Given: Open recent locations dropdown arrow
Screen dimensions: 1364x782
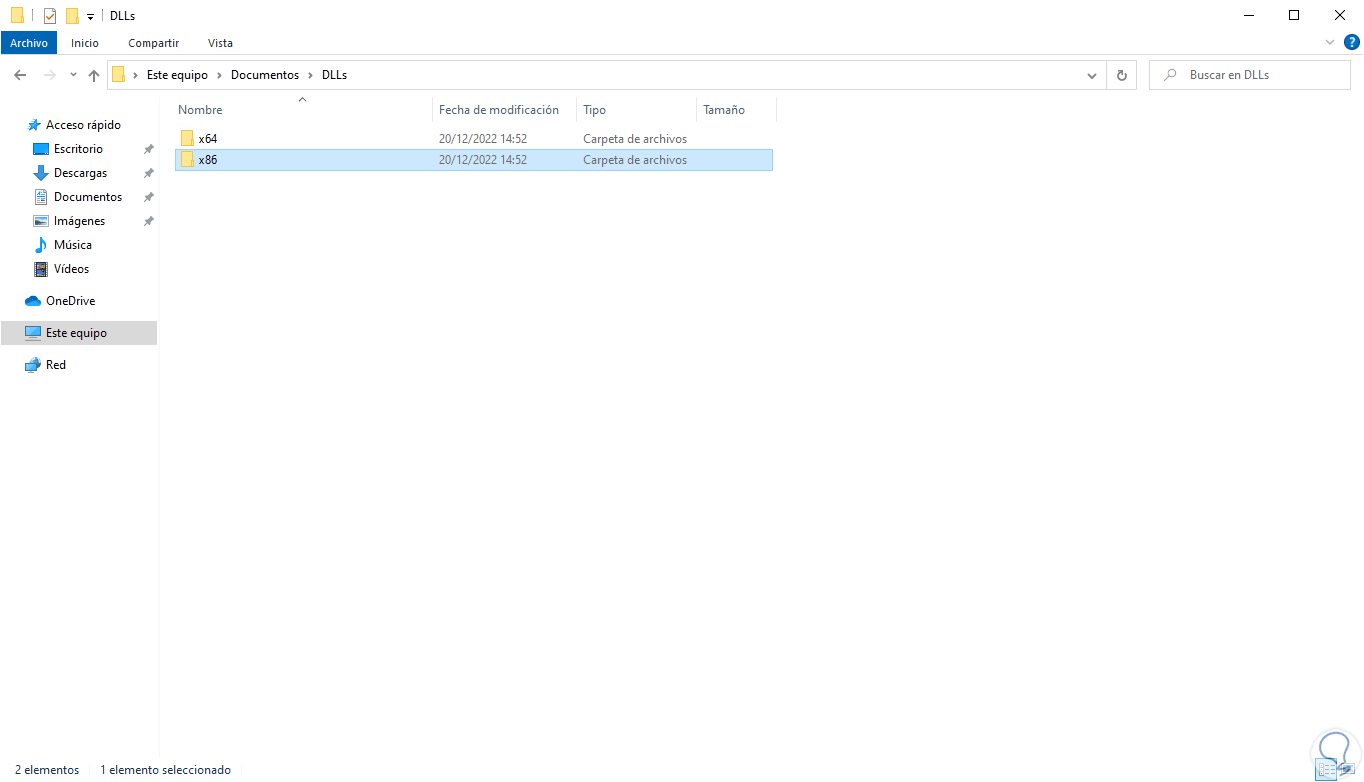Looking at the screenshot, I should tap(73, 75).
